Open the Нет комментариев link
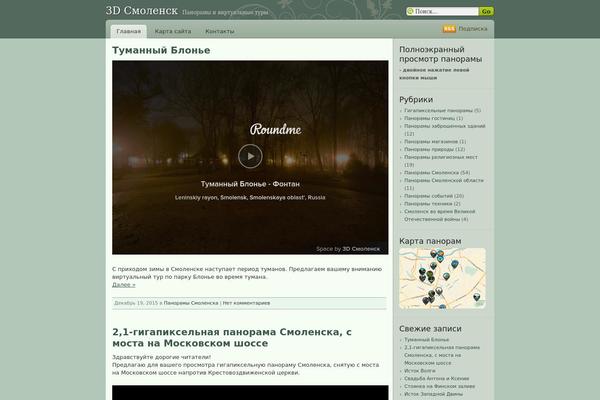The image size is (600, 400). click(246, 303)
